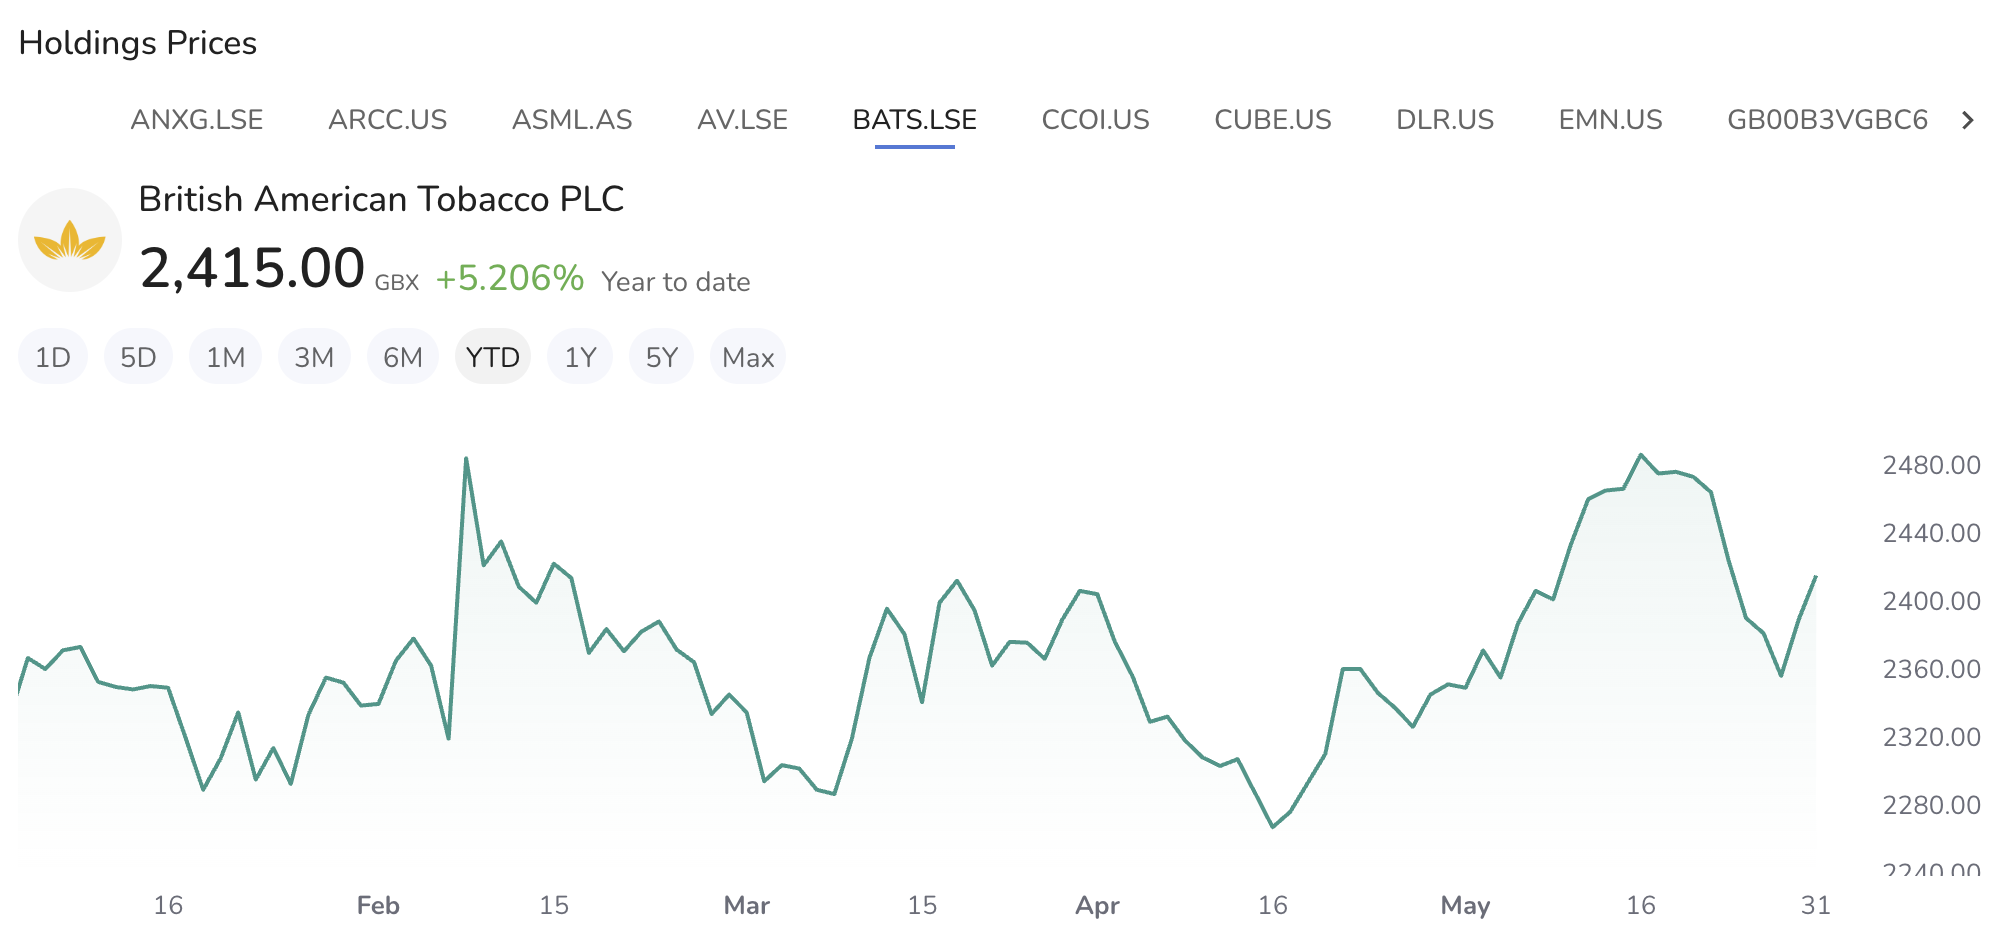This screenshot has height=936, width=2012.
Task: Go to the CUBE.US tab
Action: [1273, 120]
